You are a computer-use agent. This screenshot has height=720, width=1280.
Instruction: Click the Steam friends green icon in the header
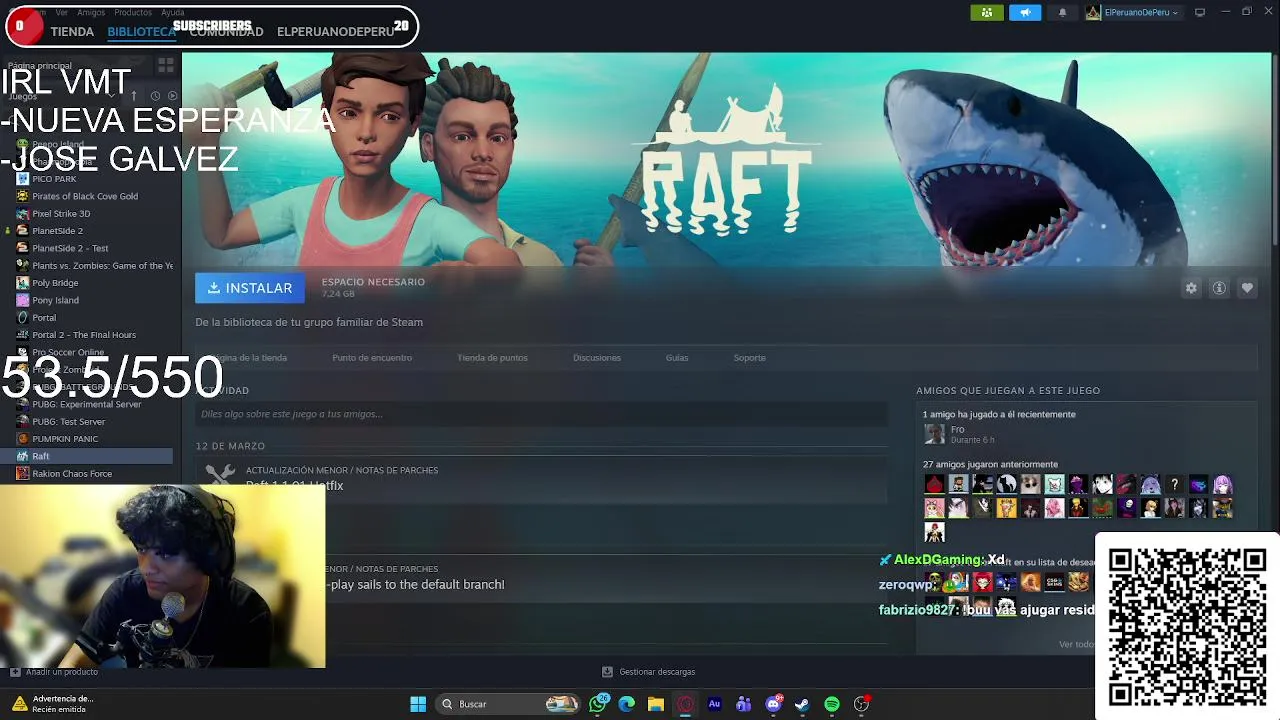coord(987,12)
